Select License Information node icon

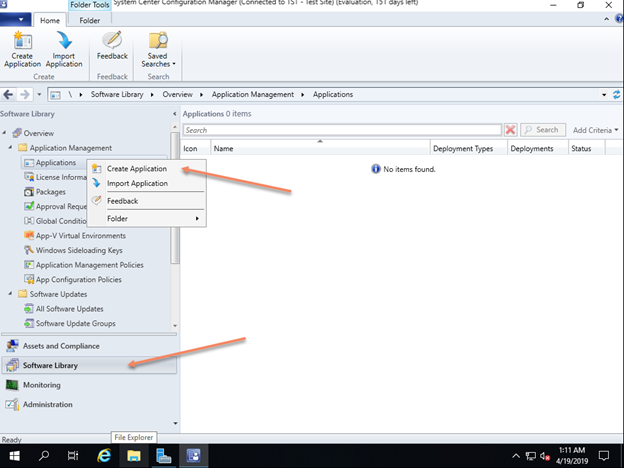pyautogui.click(x=29, y=177)
